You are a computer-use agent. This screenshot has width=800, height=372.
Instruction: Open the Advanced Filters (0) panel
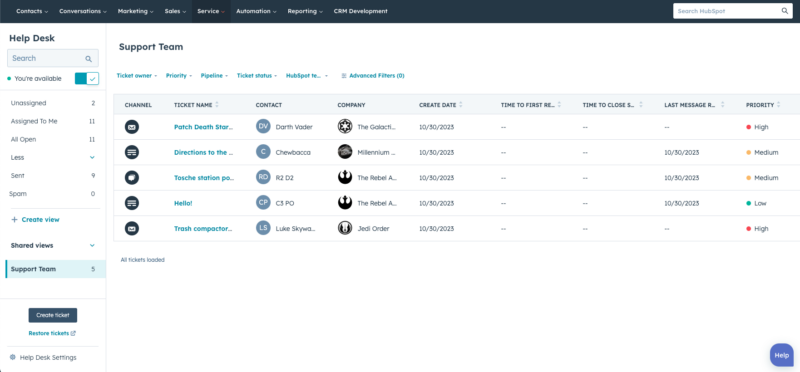pyautogui.click(x=372, y=76)
